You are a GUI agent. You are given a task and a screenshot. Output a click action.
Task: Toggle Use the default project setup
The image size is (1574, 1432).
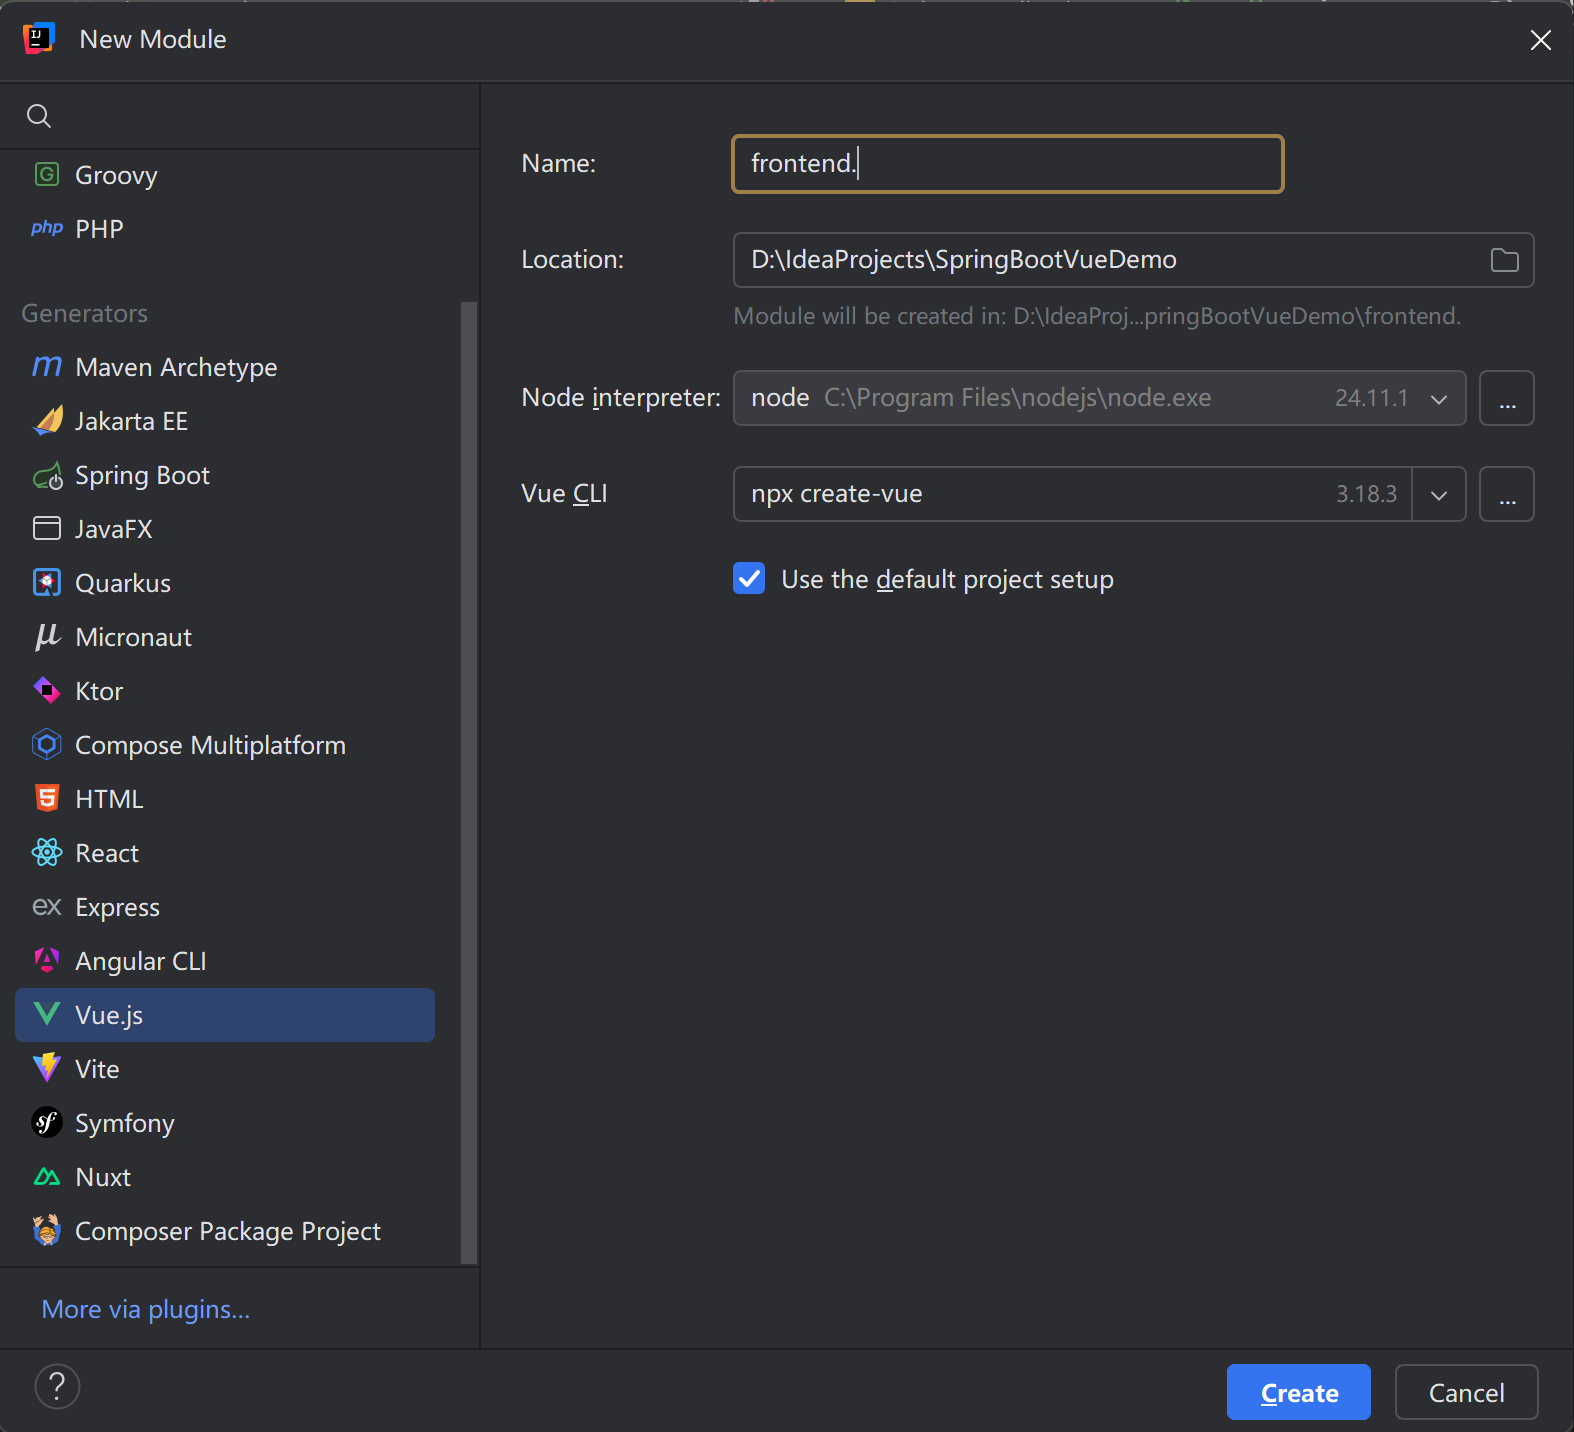point(749,579)
